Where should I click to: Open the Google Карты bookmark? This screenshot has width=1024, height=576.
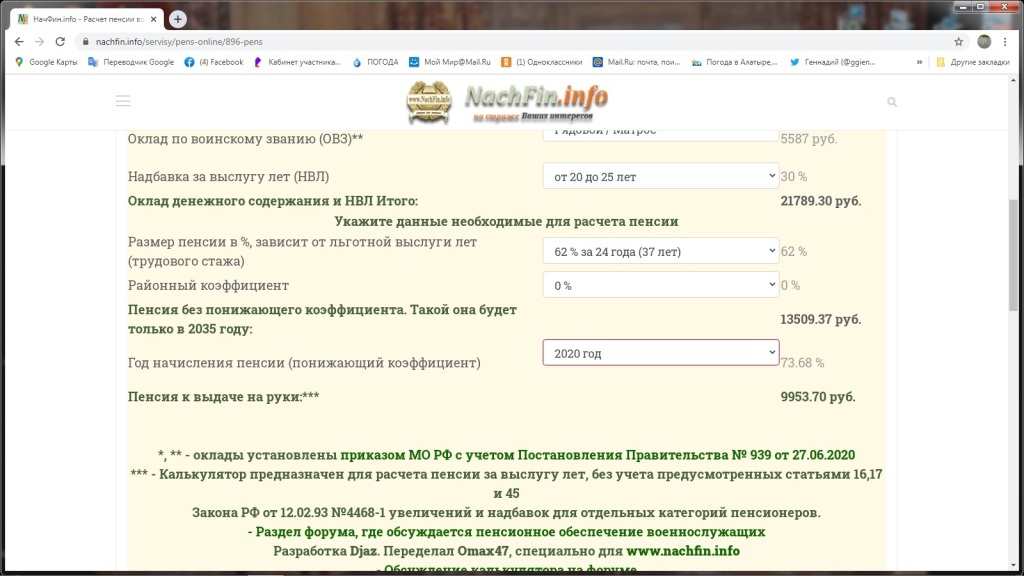coord(45,62)
